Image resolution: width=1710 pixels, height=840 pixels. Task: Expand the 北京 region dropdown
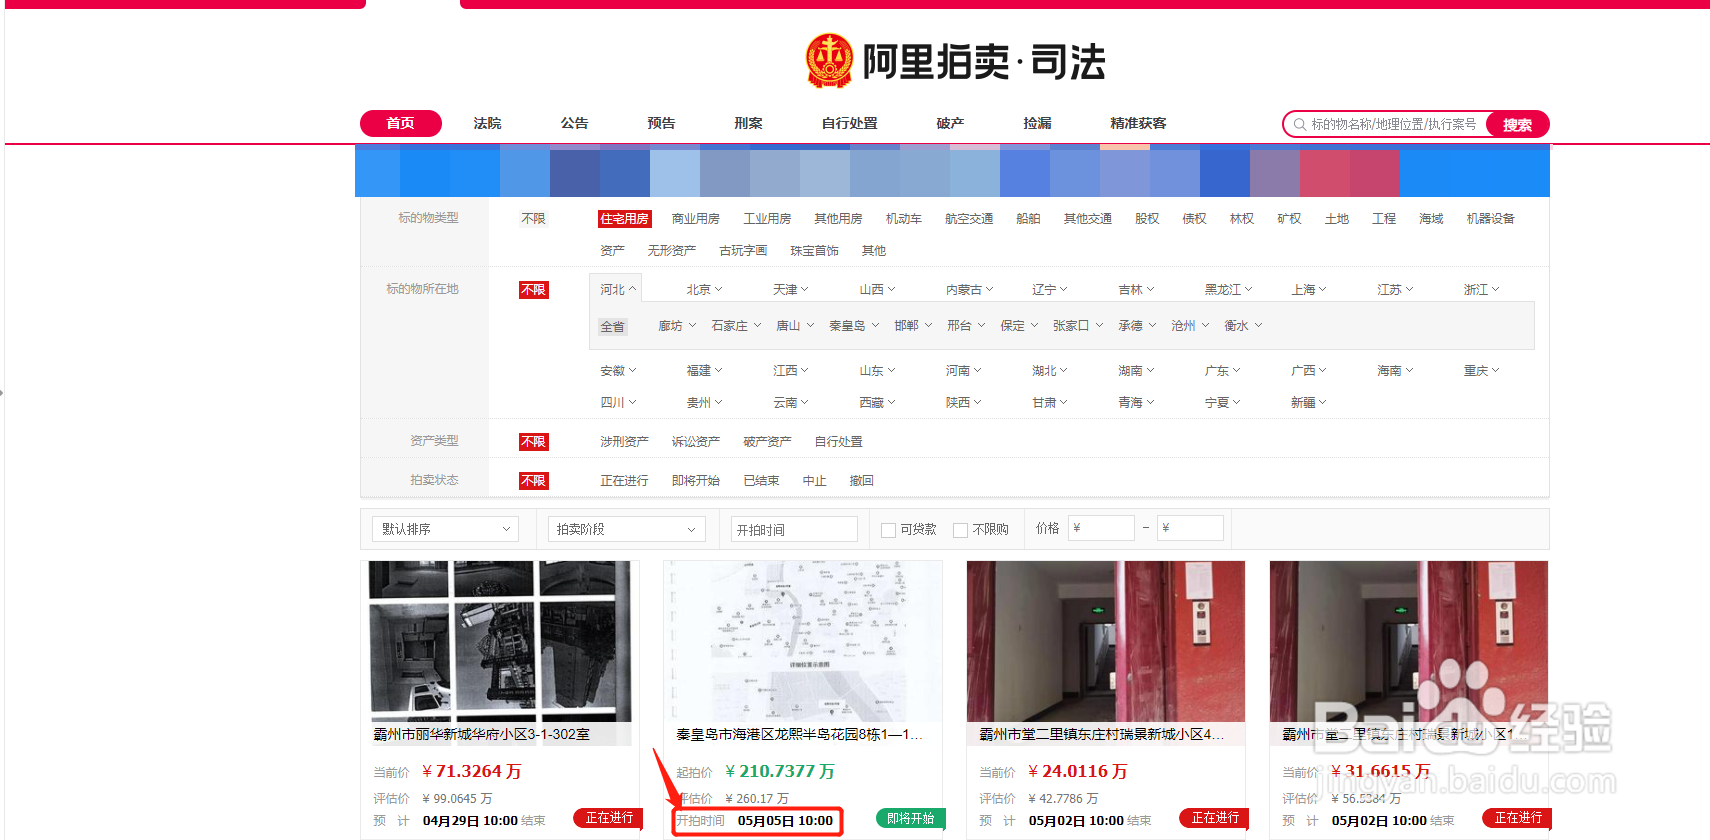coord(704,289)
